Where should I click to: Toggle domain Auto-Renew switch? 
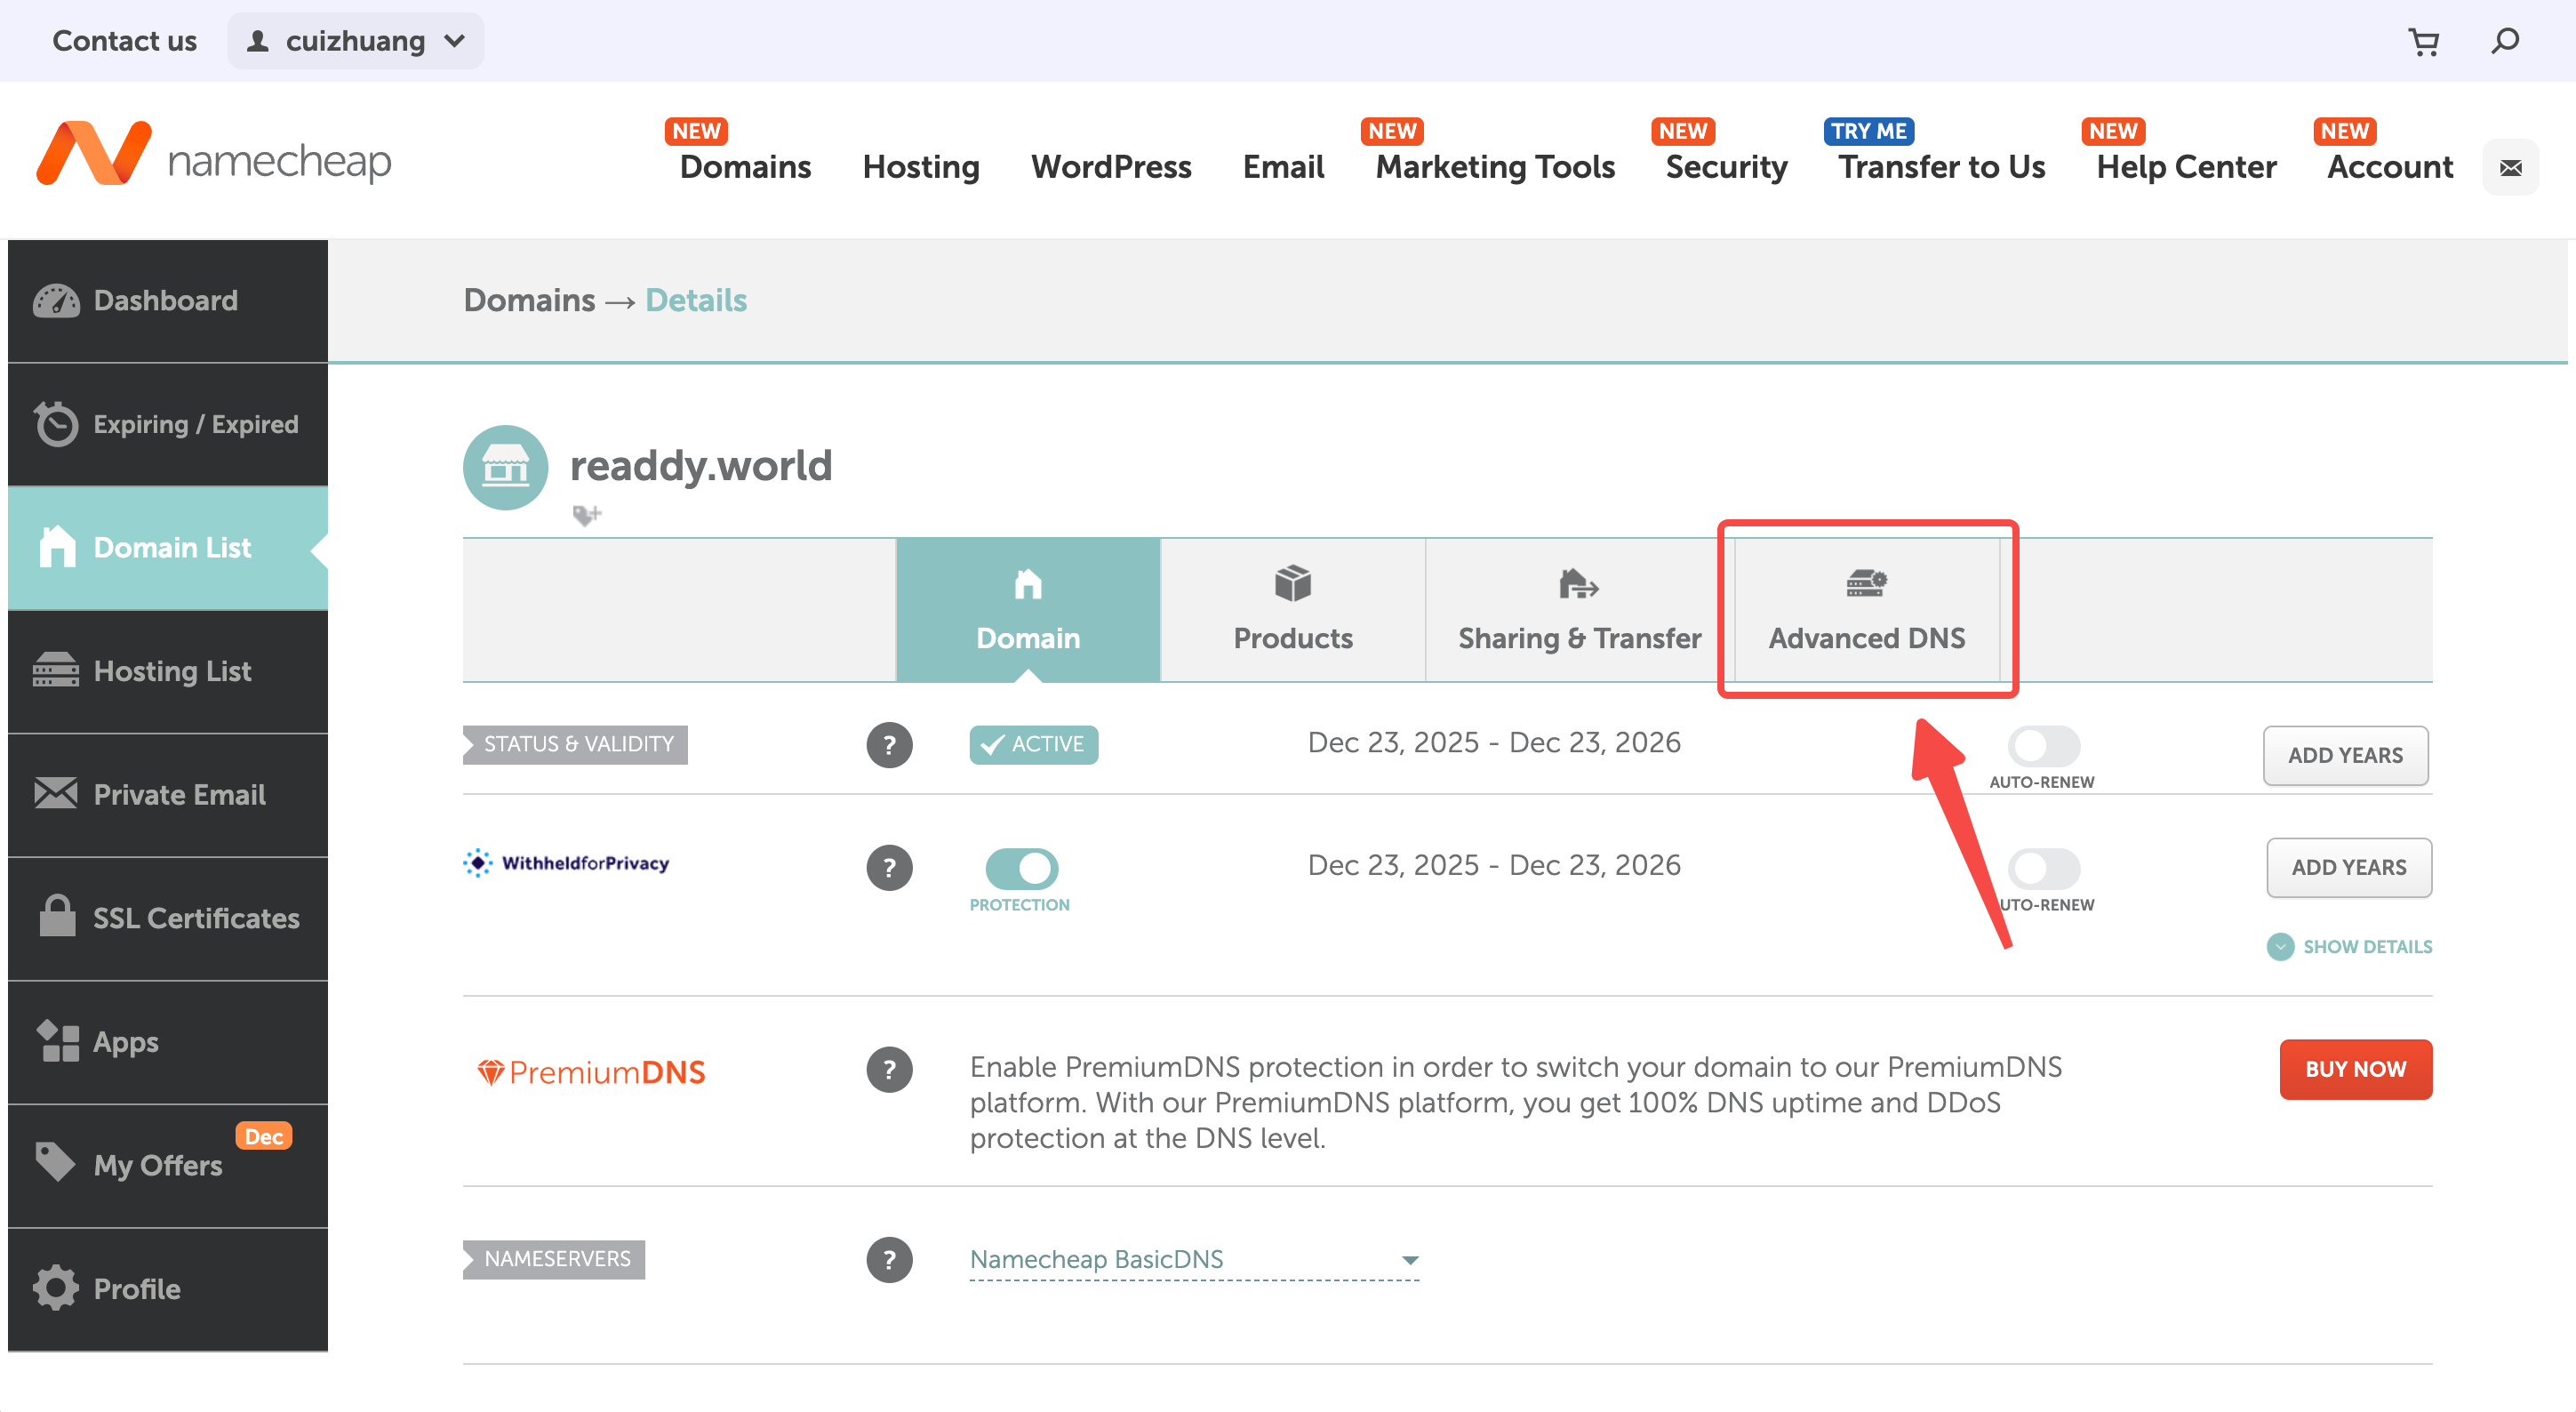[x=2043, y=746]
